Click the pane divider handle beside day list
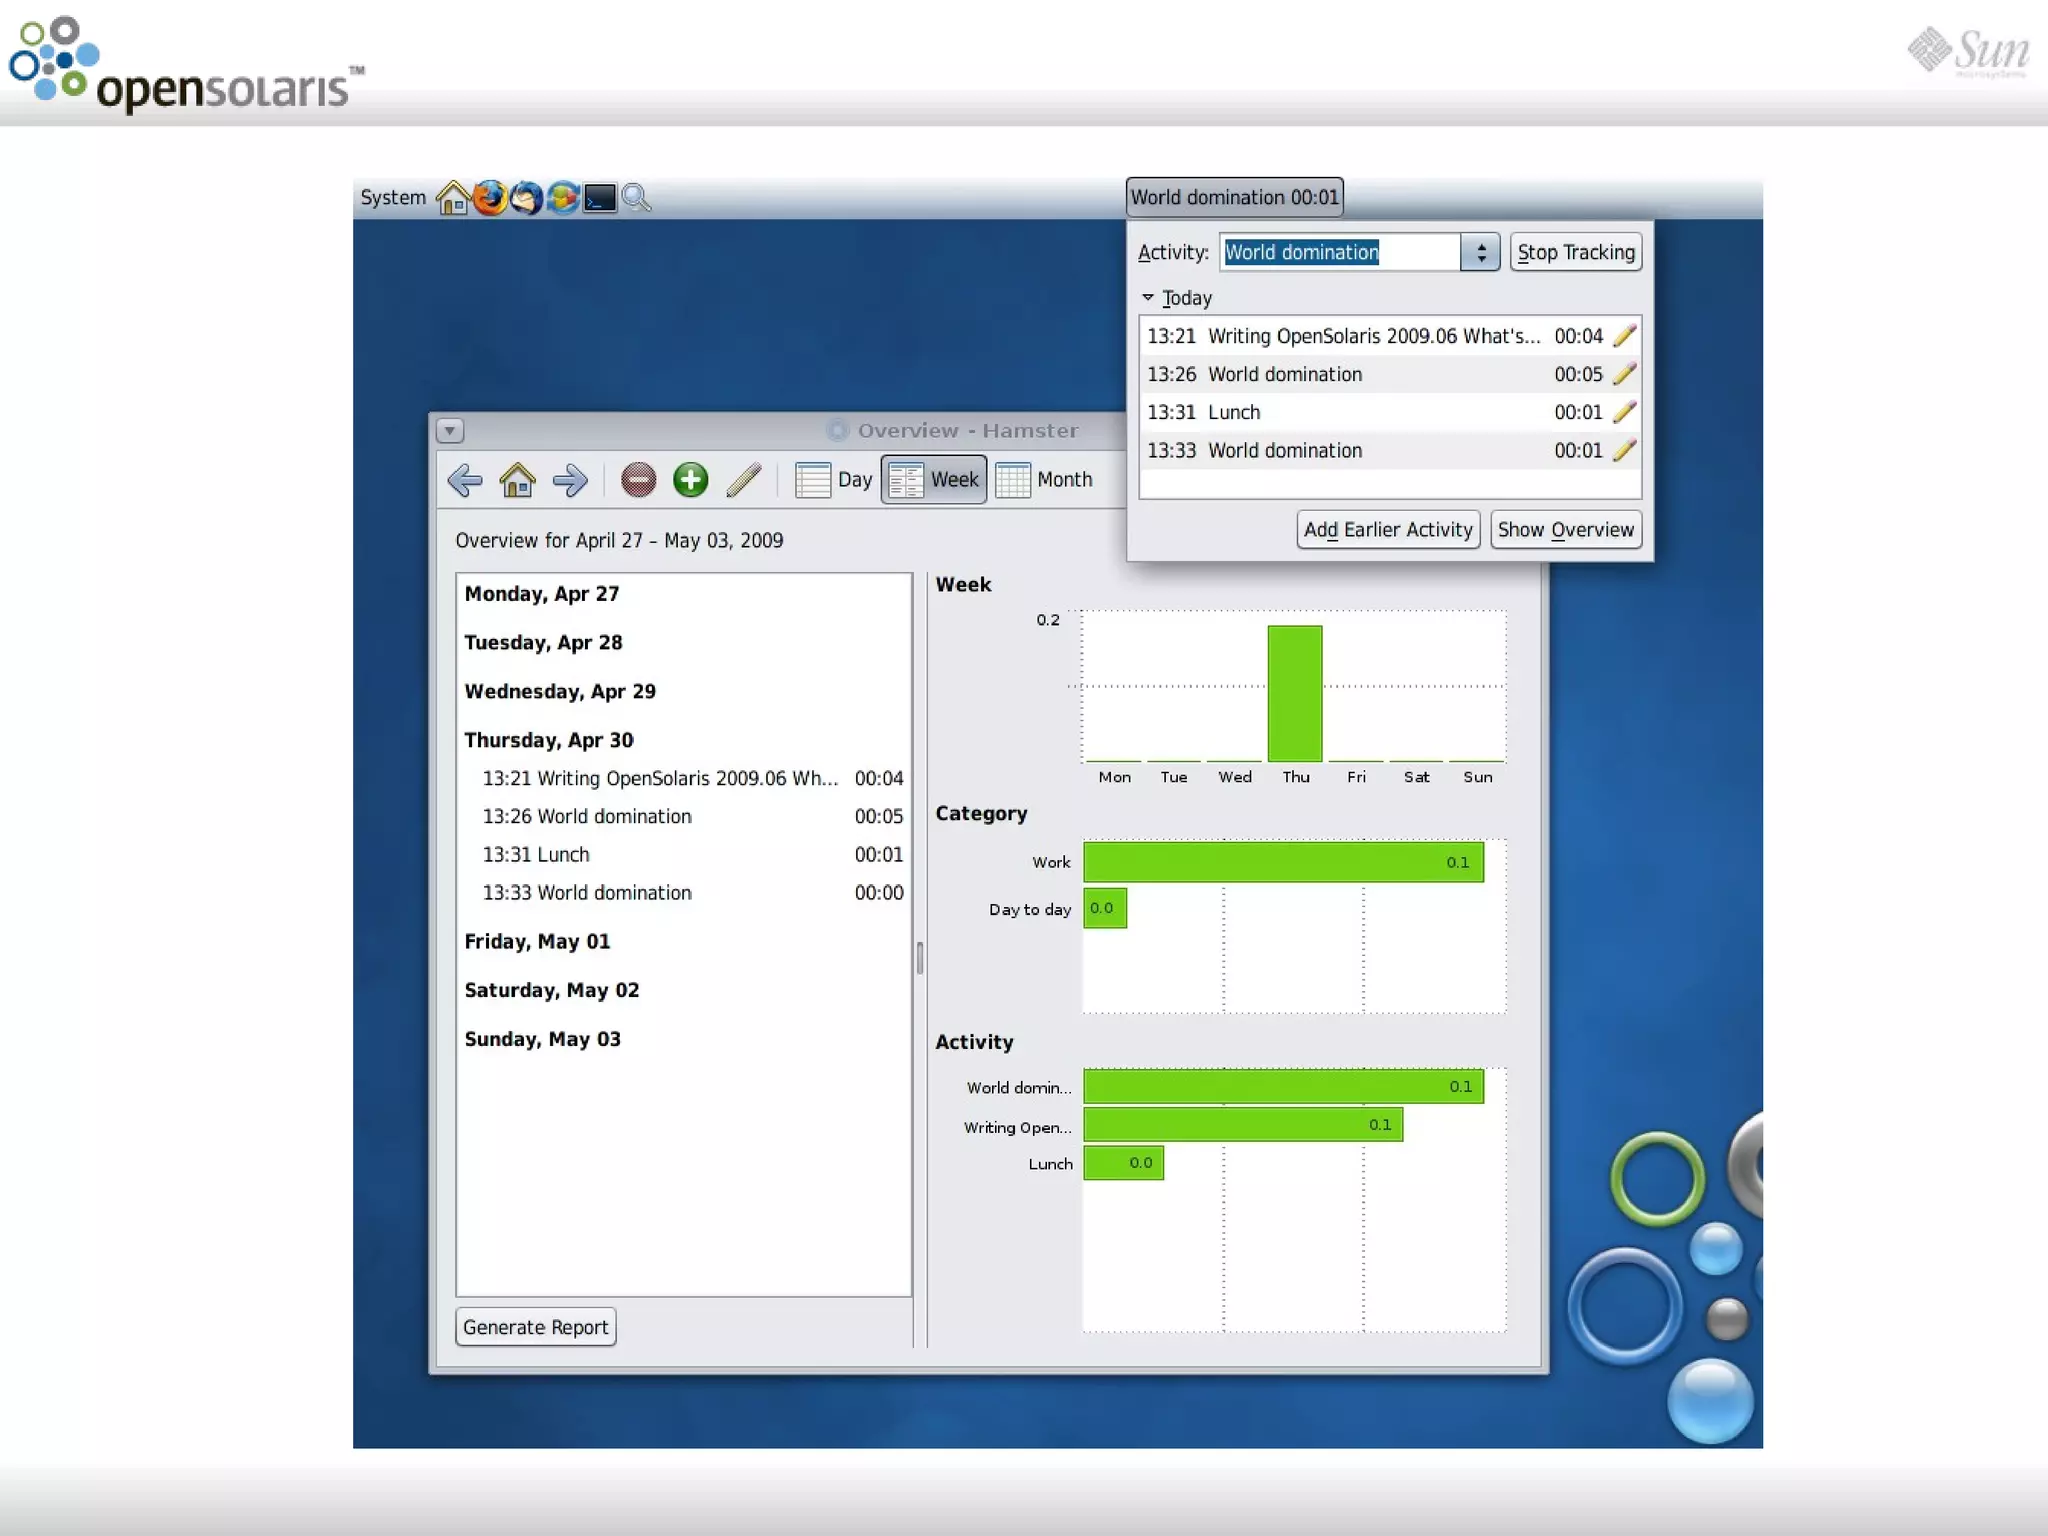This screenshot has height=1536, width=2048. coord(919,958)
